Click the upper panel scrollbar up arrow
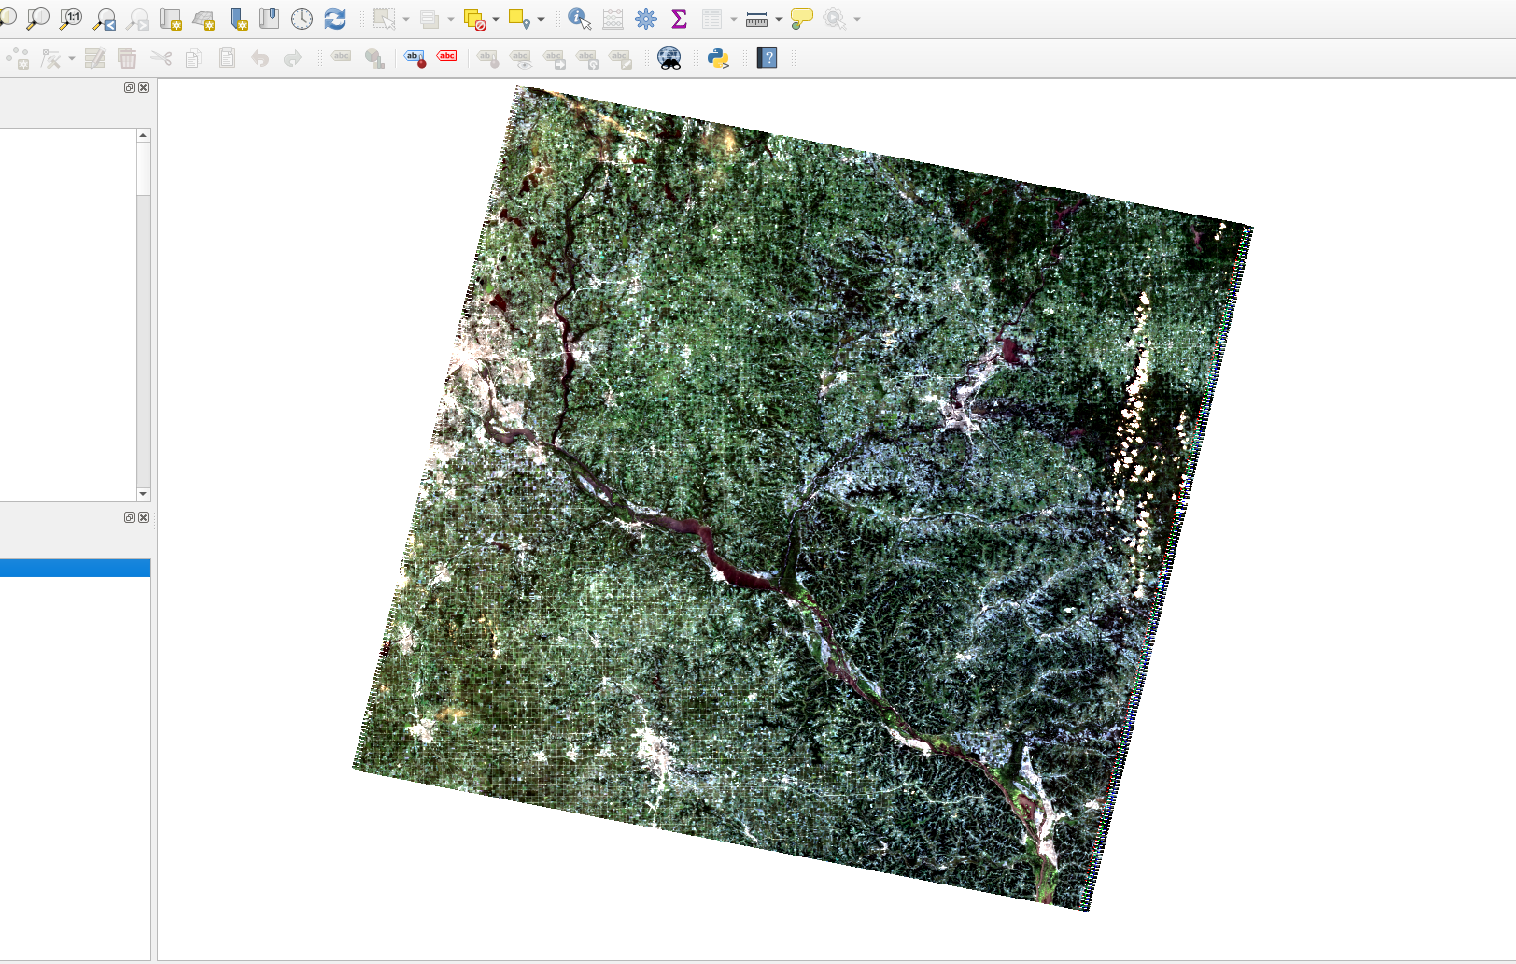The image size is (1516, 964). tap(143, 135)
